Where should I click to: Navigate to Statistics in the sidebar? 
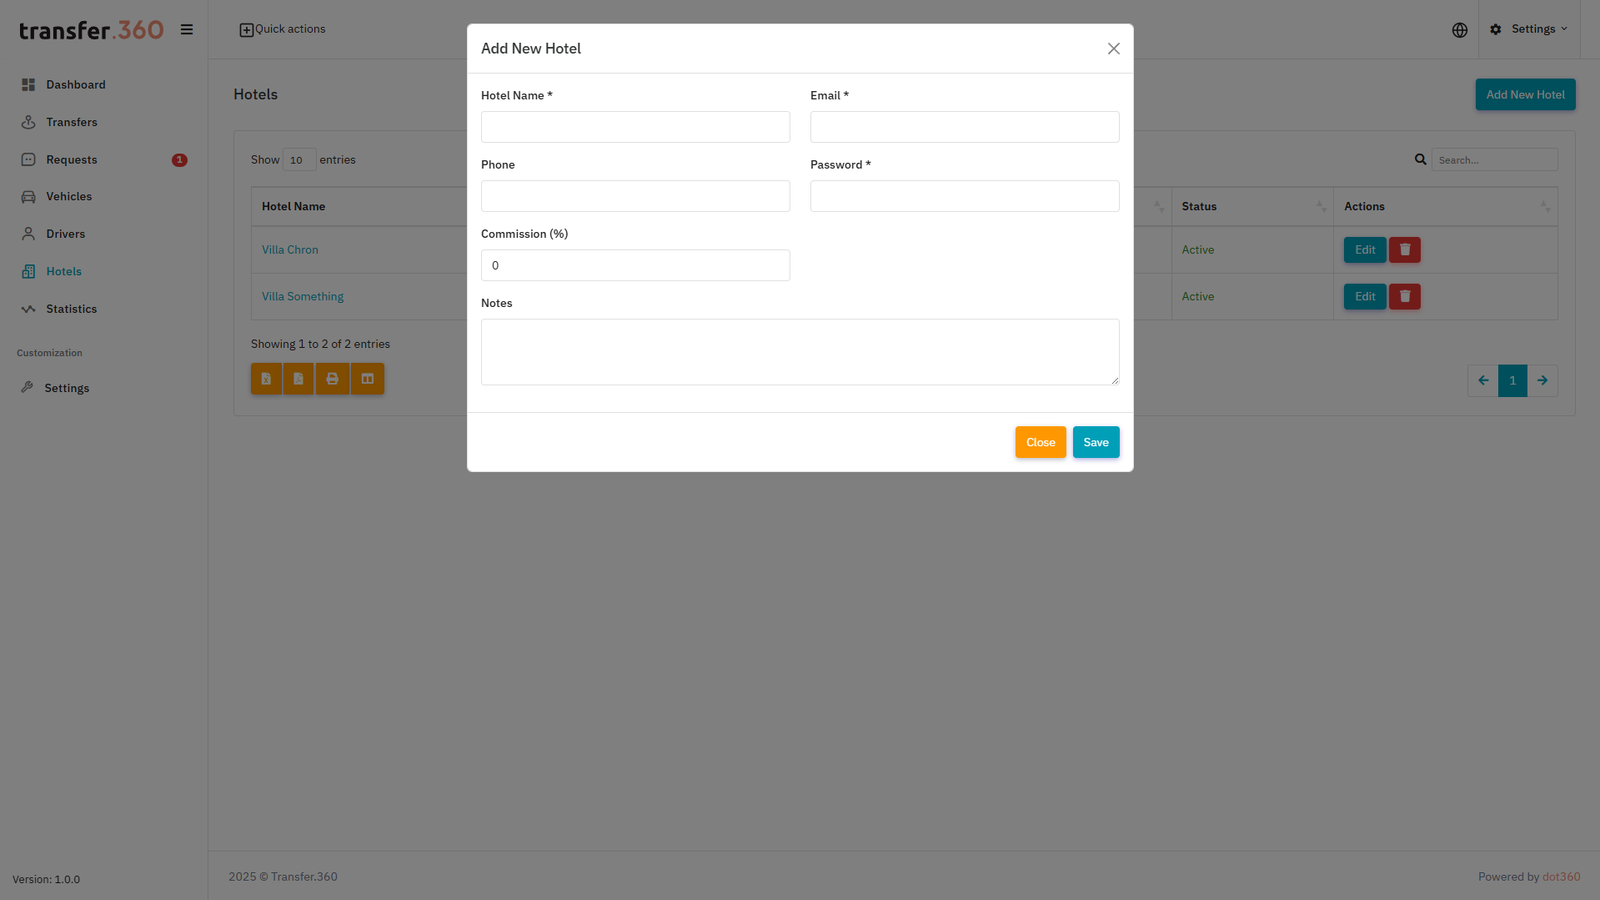pyautogui.click(x=70, y=309)
